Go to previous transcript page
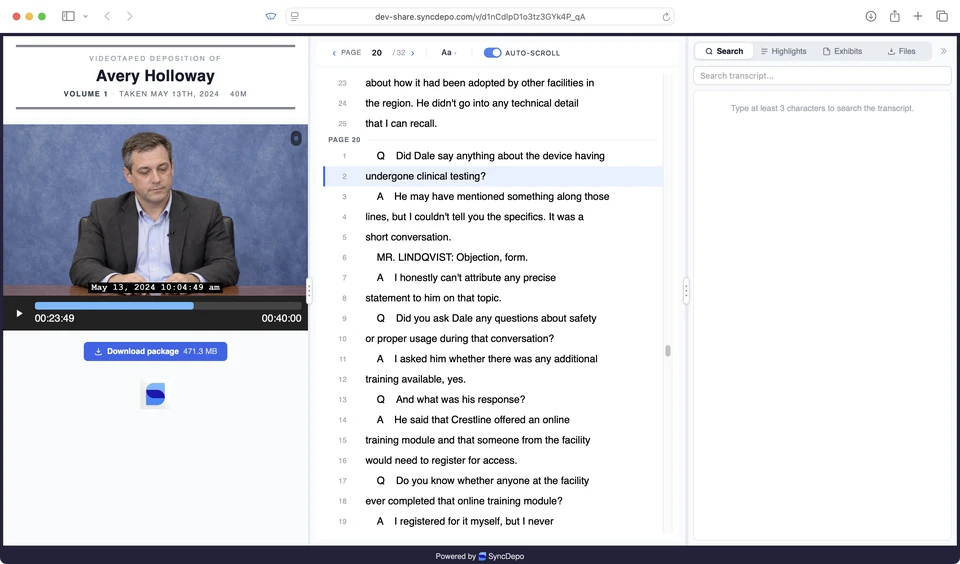The width and height of the screenshot is (960, 564). (334, 53)
